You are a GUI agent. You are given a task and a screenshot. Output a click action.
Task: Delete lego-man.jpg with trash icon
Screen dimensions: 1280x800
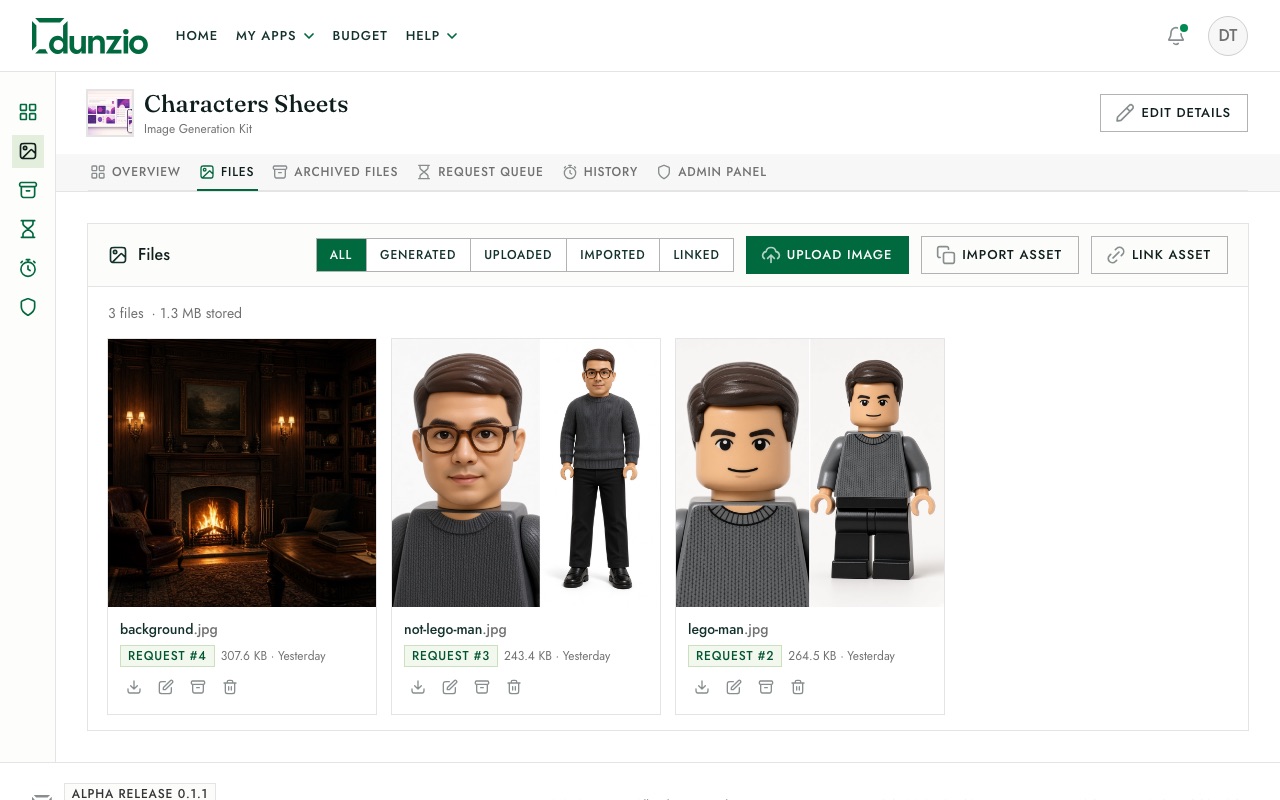coord(798,687)
